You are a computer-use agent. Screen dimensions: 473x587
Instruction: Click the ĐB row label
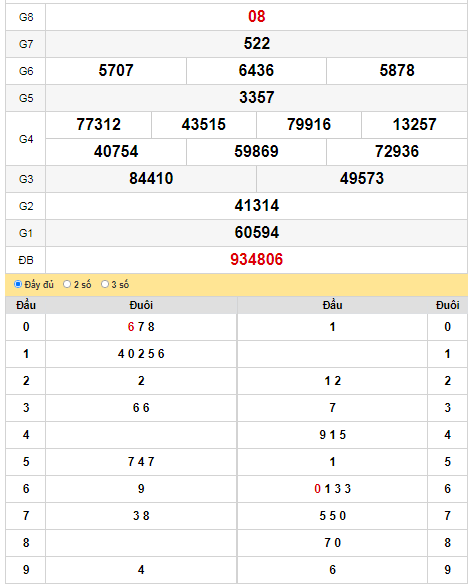tap(26, 260)
